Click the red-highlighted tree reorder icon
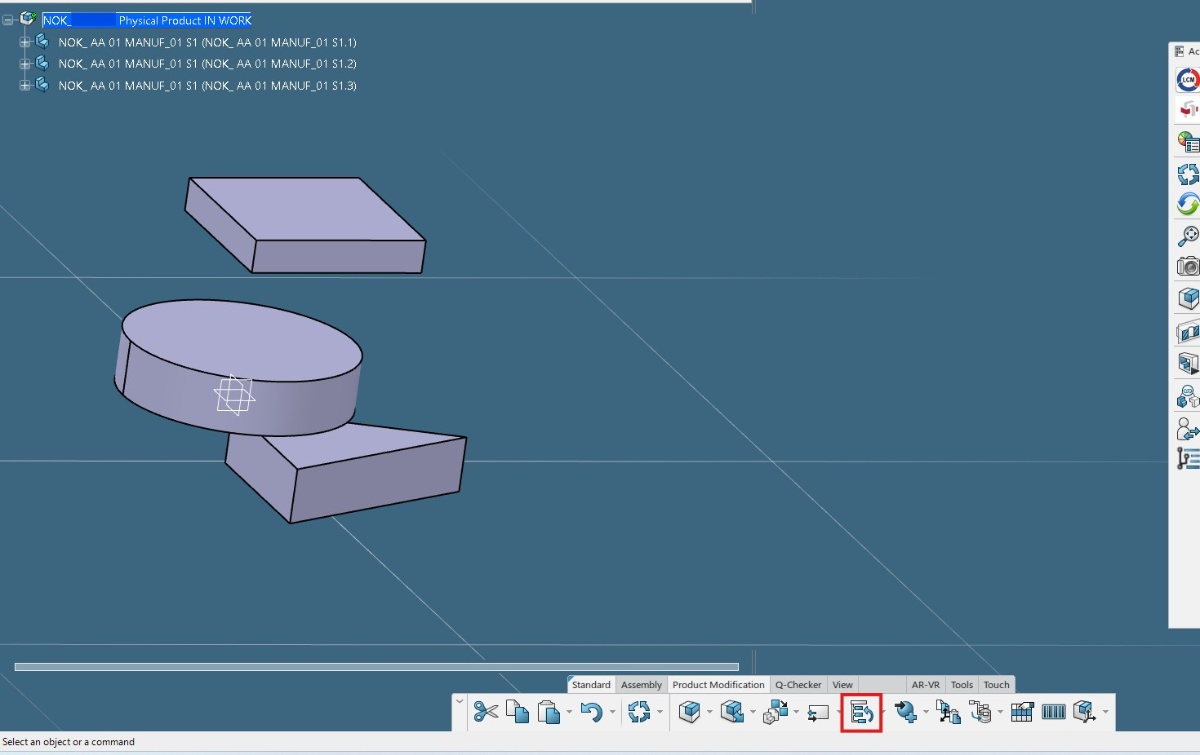 click(861, 712)
